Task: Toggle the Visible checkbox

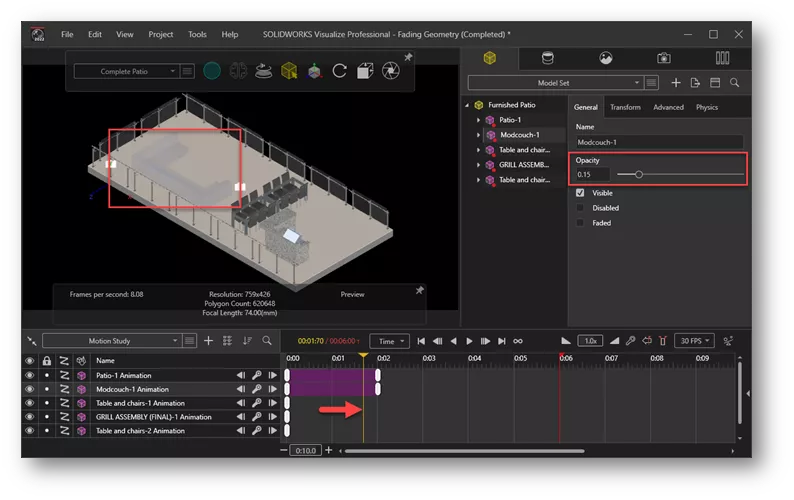Action: [580, 193]
